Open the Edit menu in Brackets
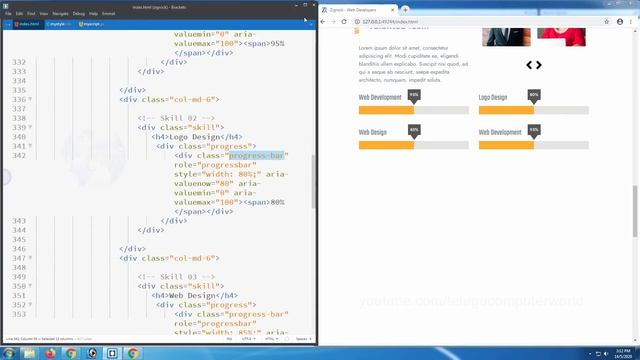Viewport: 640px width, 360px height. click(19, 13)
